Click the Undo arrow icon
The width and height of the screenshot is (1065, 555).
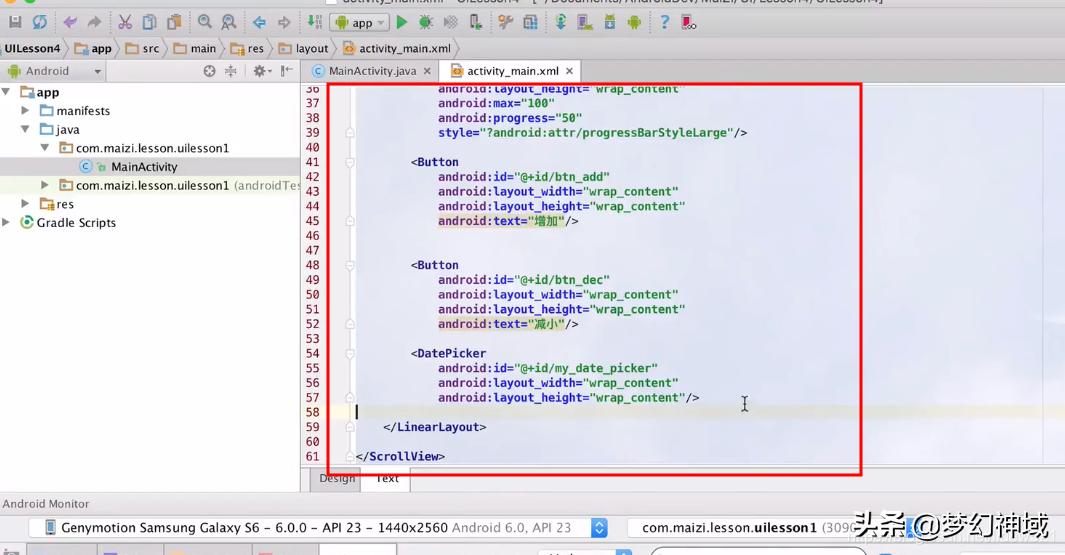[70, 21]
